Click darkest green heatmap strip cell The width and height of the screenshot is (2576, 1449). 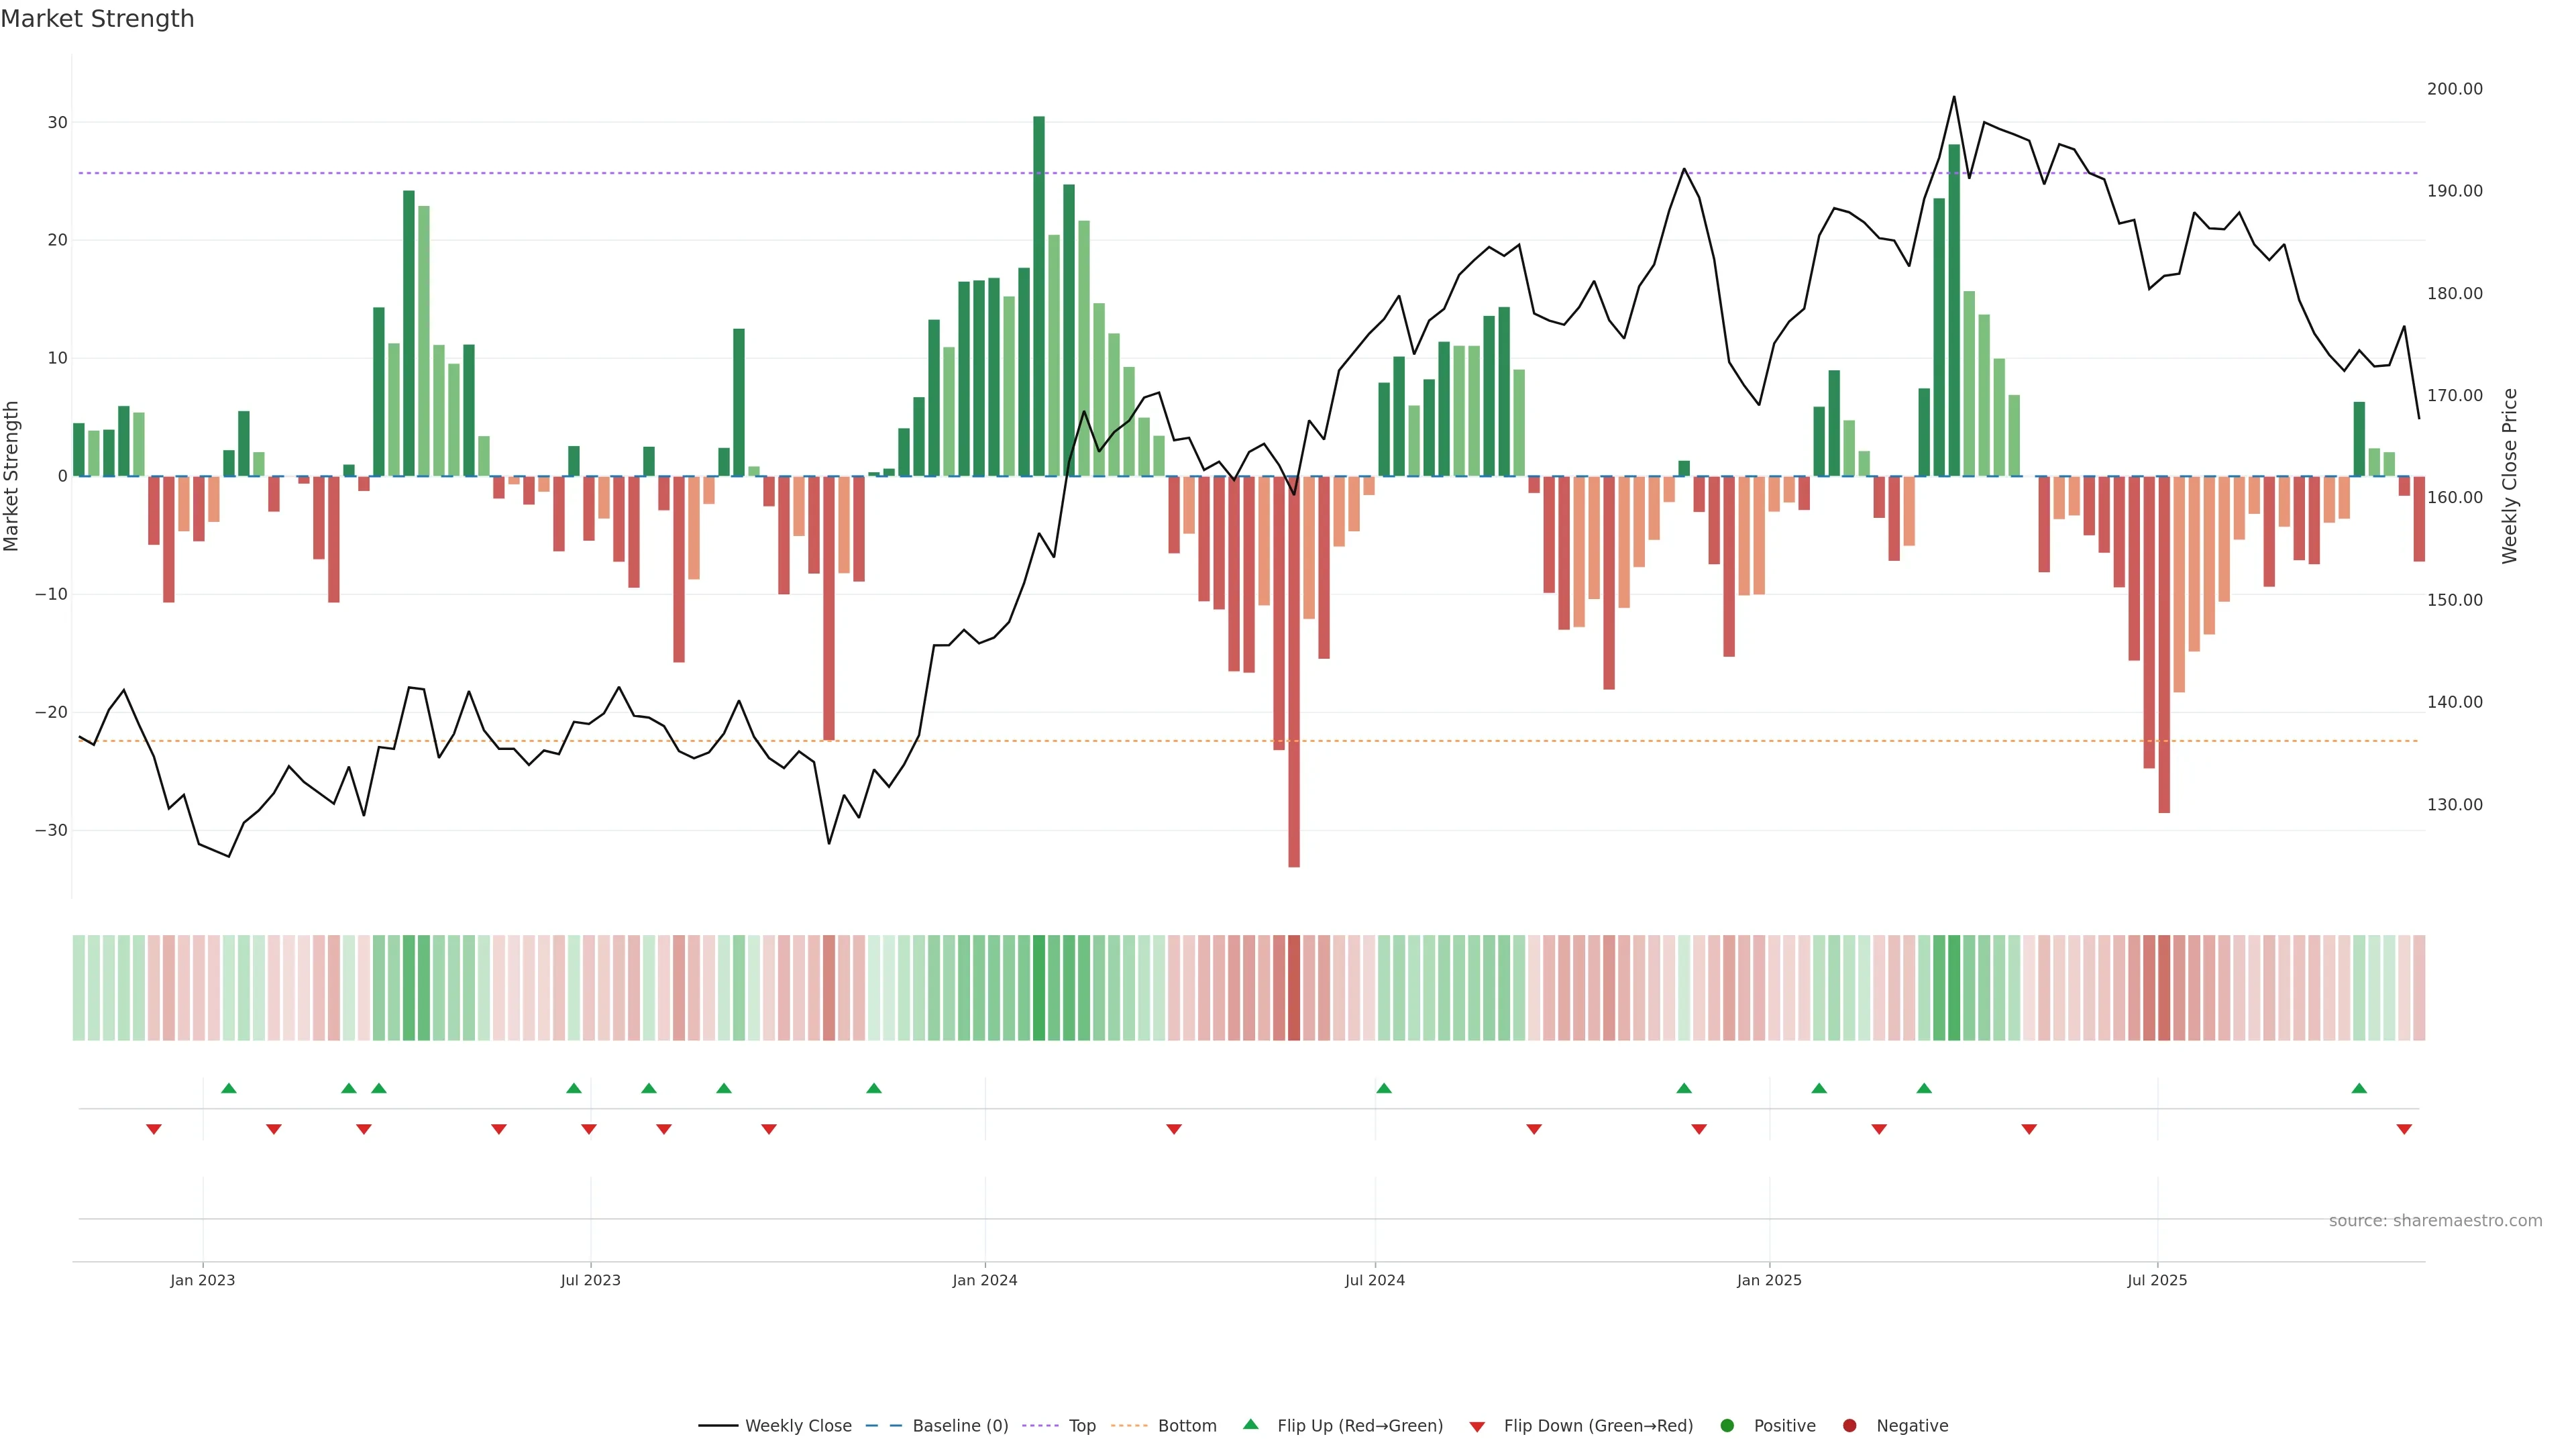coord(1039,987)
